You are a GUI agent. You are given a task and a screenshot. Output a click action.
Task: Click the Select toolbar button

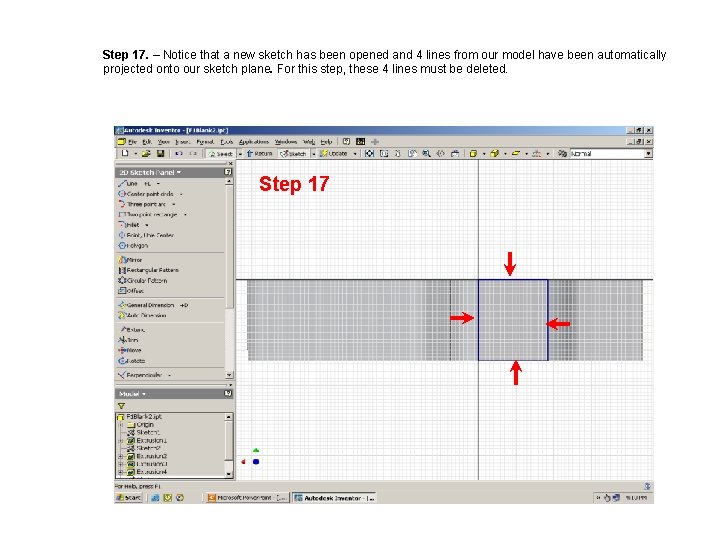pyautogui.click(x=220, y=153)
